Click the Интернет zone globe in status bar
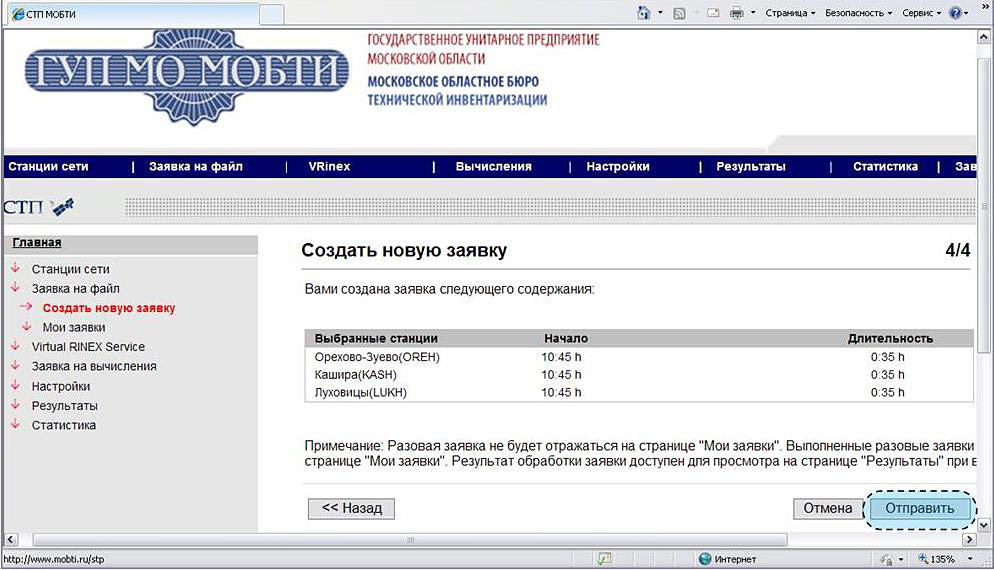 coord(705,559)
